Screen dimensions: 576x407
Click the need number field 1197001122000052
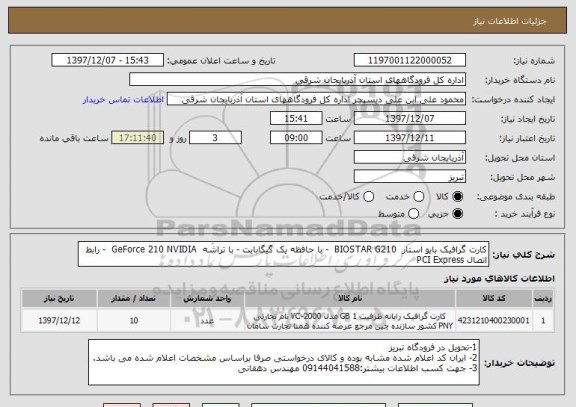coord(410,60)
